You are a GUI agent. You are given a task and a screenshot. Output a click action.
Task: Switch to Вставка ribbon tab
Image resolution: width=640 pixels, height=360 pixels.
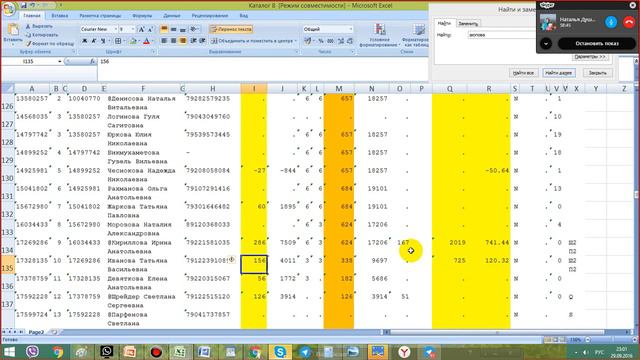tap(60, 16)
